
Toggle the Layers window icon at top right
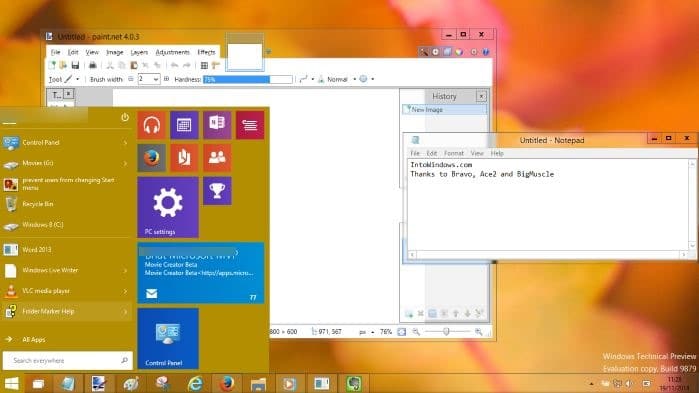[447, 52]
